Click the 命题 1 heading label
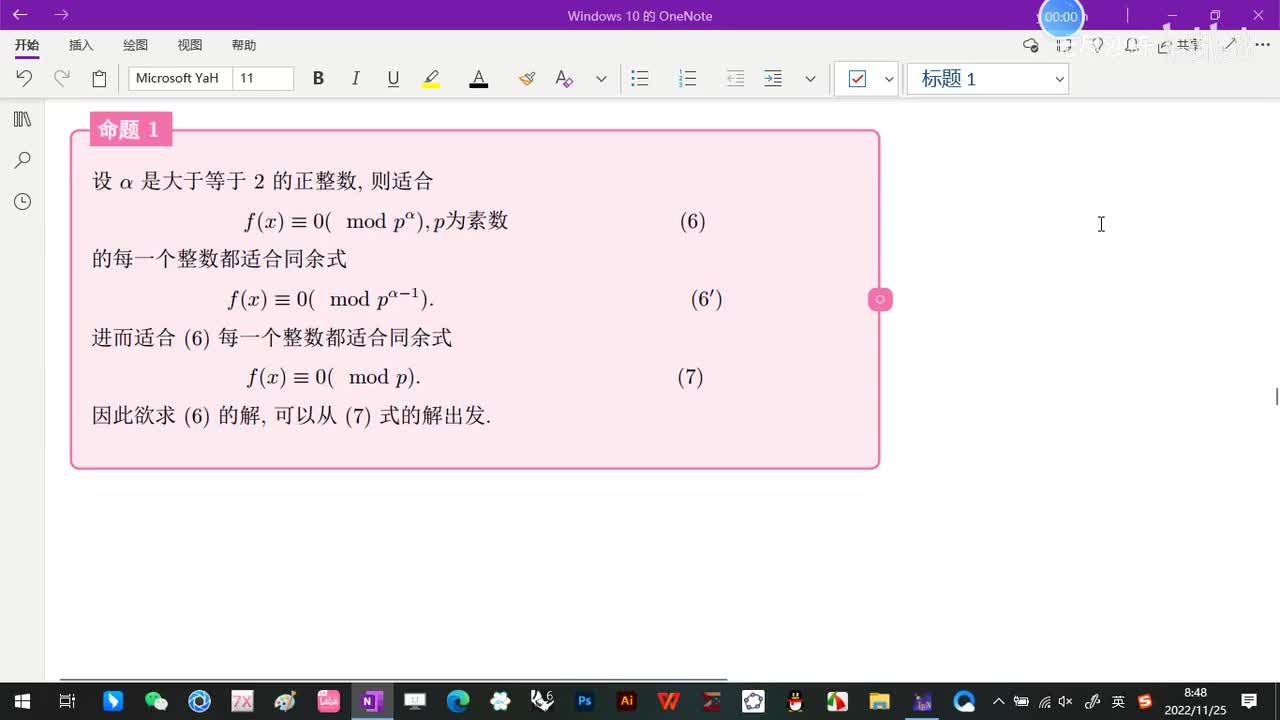 point(130,129)
